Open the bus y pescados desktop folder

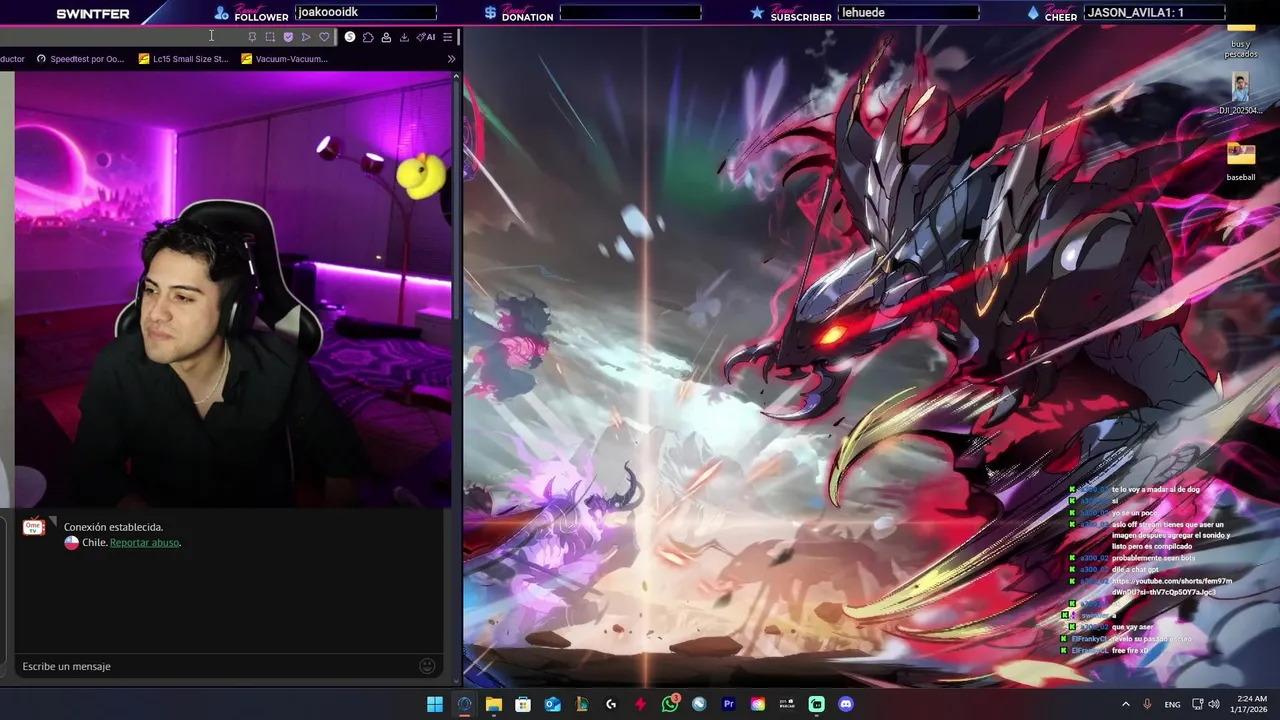1241,40
